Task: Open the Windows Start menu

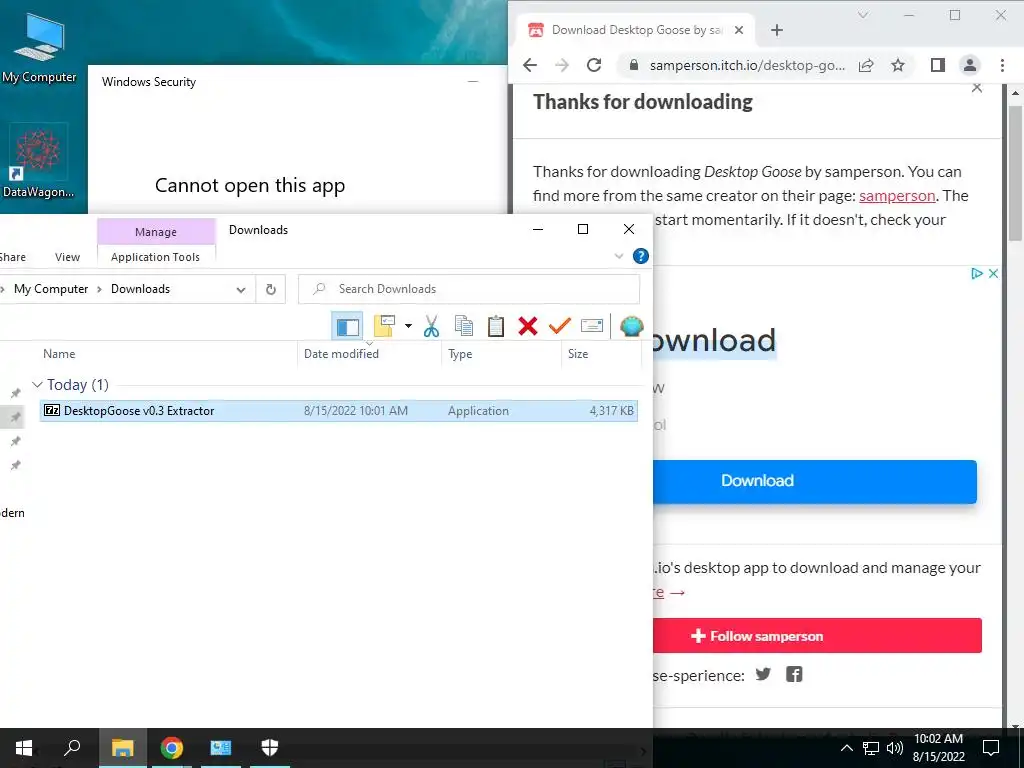Action: click(x=24, y=747)
